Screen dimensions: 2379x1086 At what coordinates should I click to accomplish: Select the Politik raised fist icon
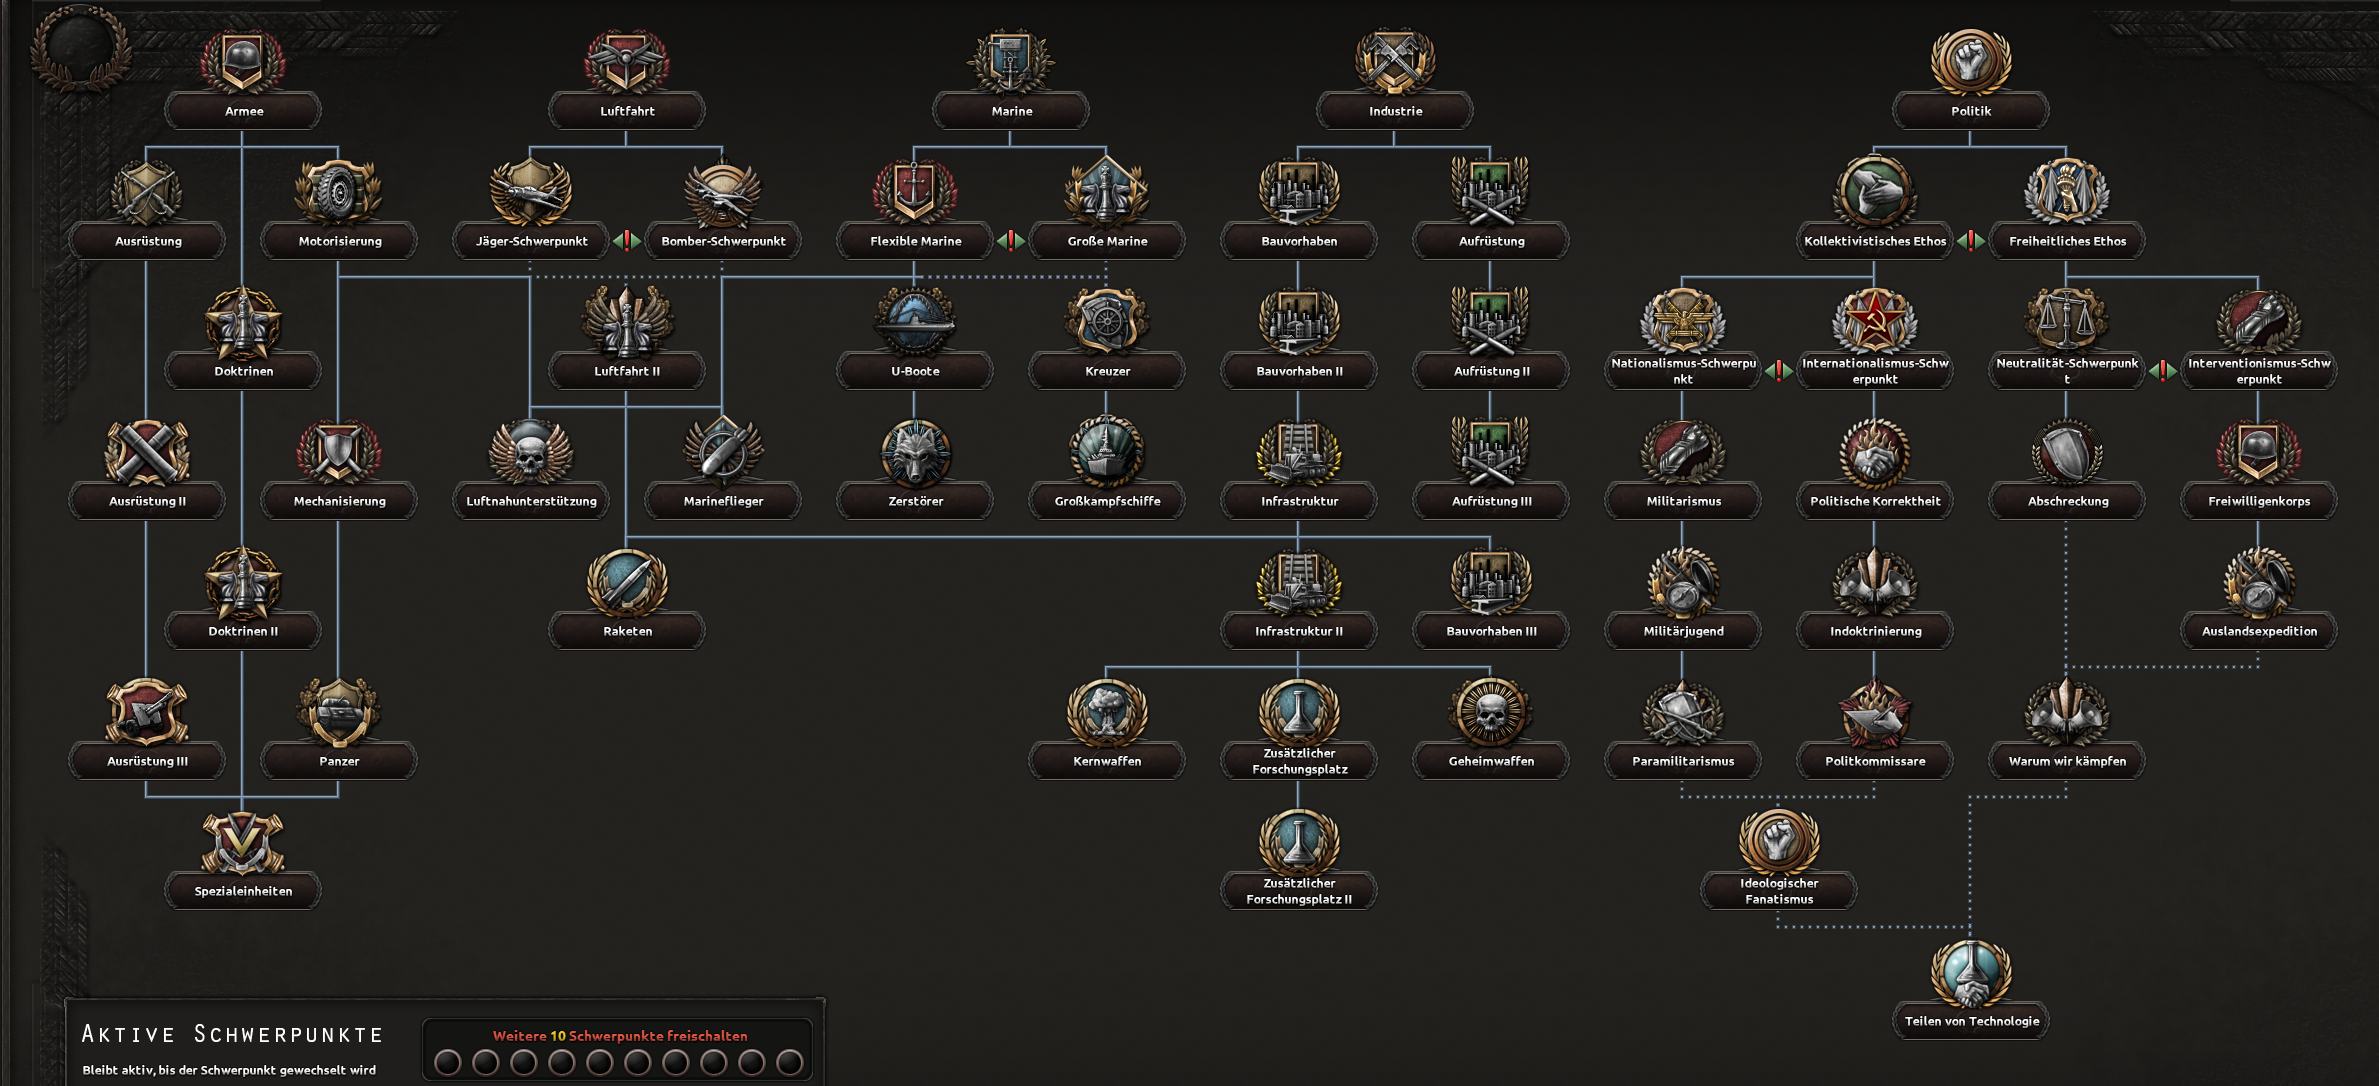click(x=1971, y=62)
